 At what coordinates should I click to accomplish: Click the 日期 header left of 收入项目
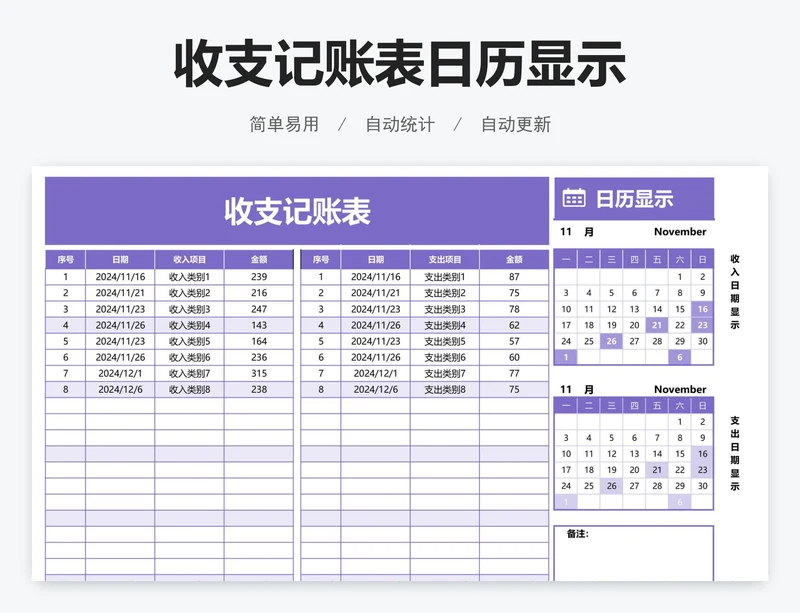click(x=120, y=259)
